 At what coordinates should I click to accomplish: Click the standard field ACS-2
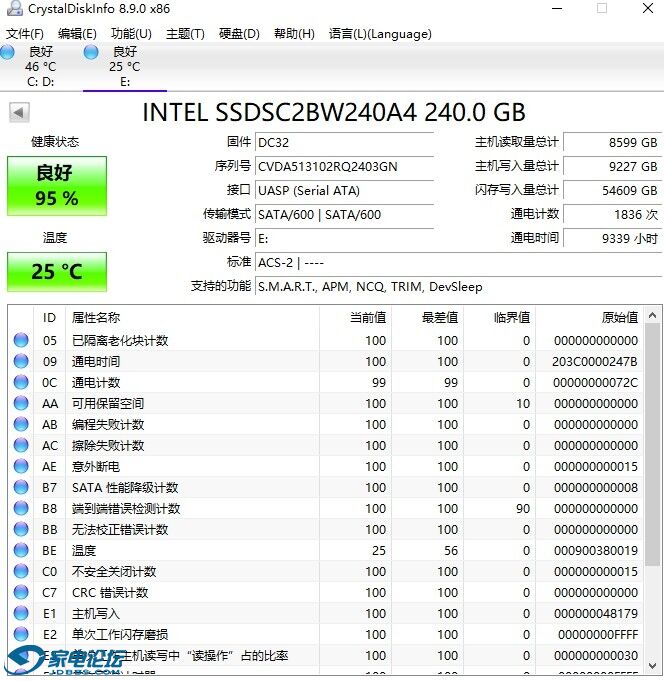point(459,263)
